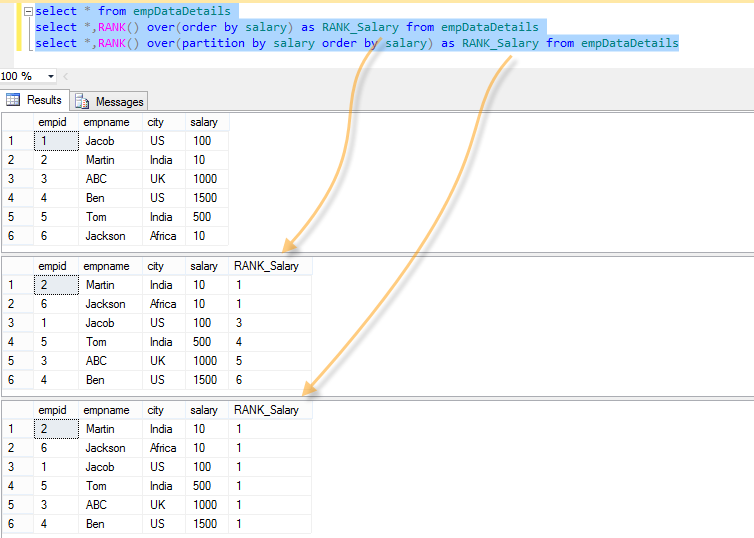Click the editor's left scroll arrow beside the zoom box
Screen dimensions: 754x538
tap(66, 76)
